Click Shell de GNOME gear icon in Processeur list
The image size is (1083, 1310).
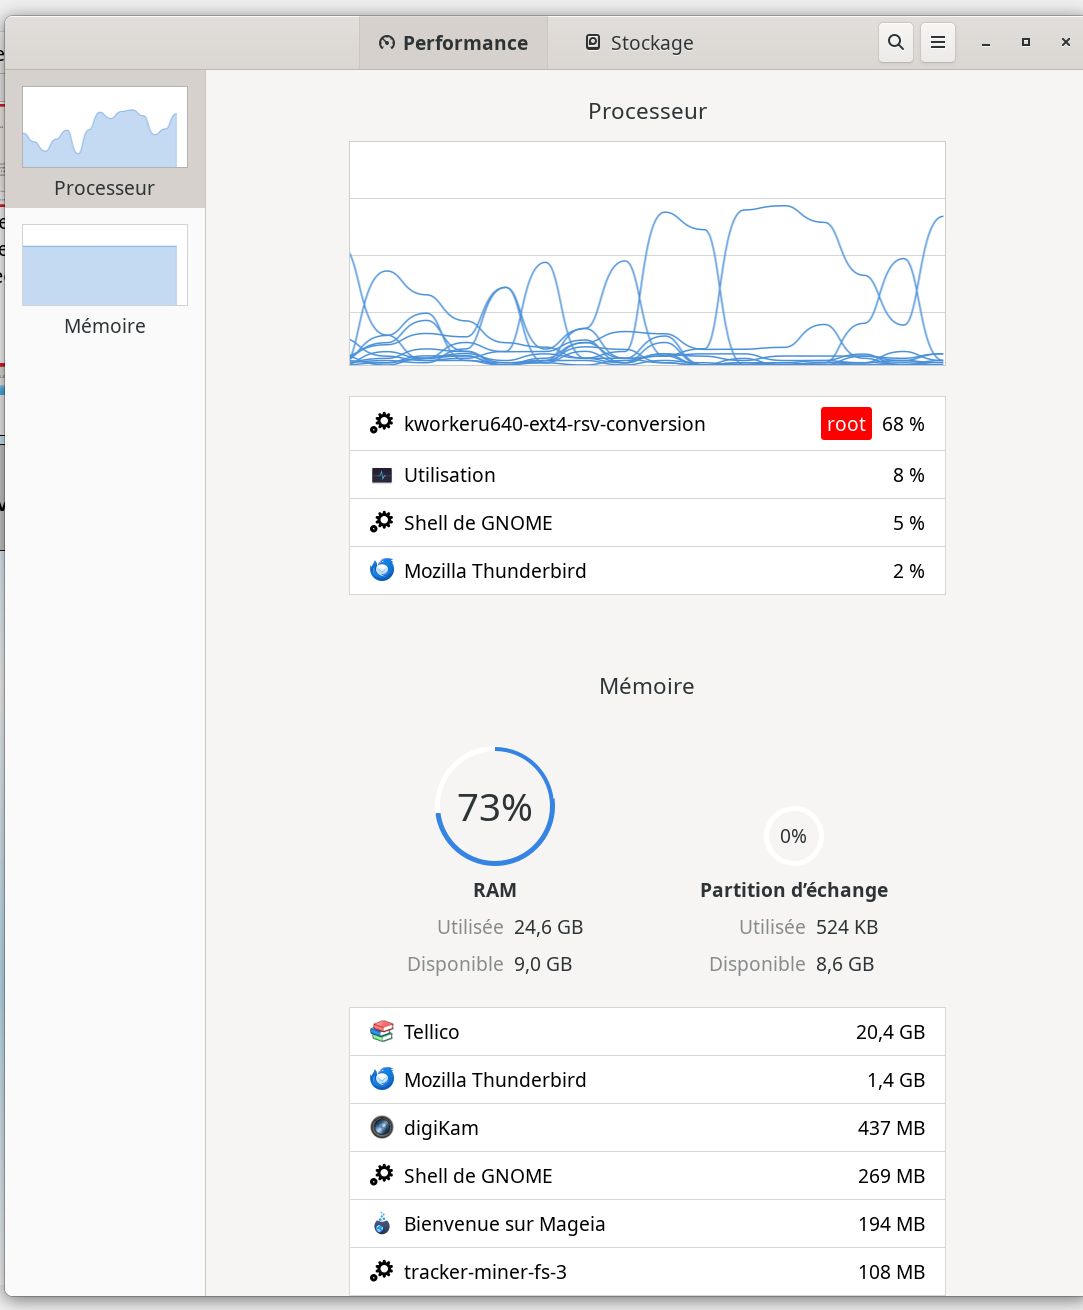(382, 522)
